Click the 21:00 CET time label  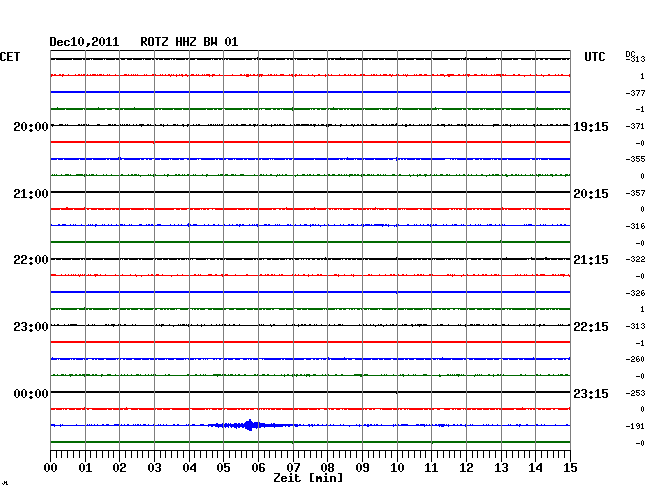31,194
